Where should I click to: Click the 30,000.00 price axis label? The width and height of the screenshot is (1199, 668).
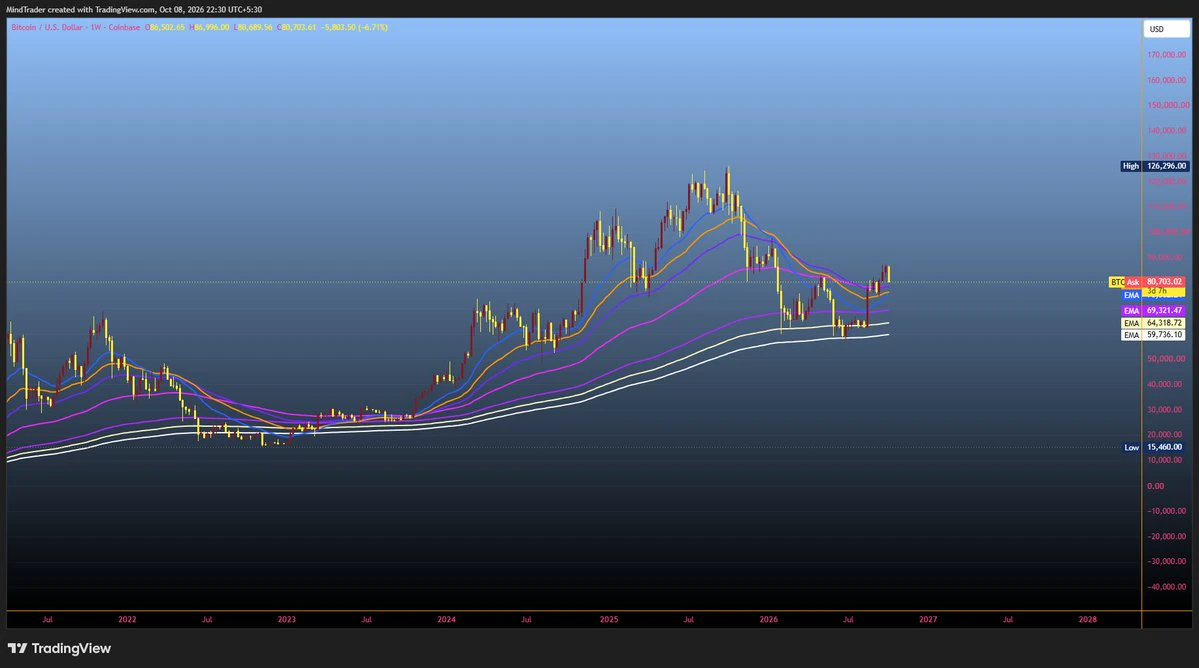coord(1165,410)
